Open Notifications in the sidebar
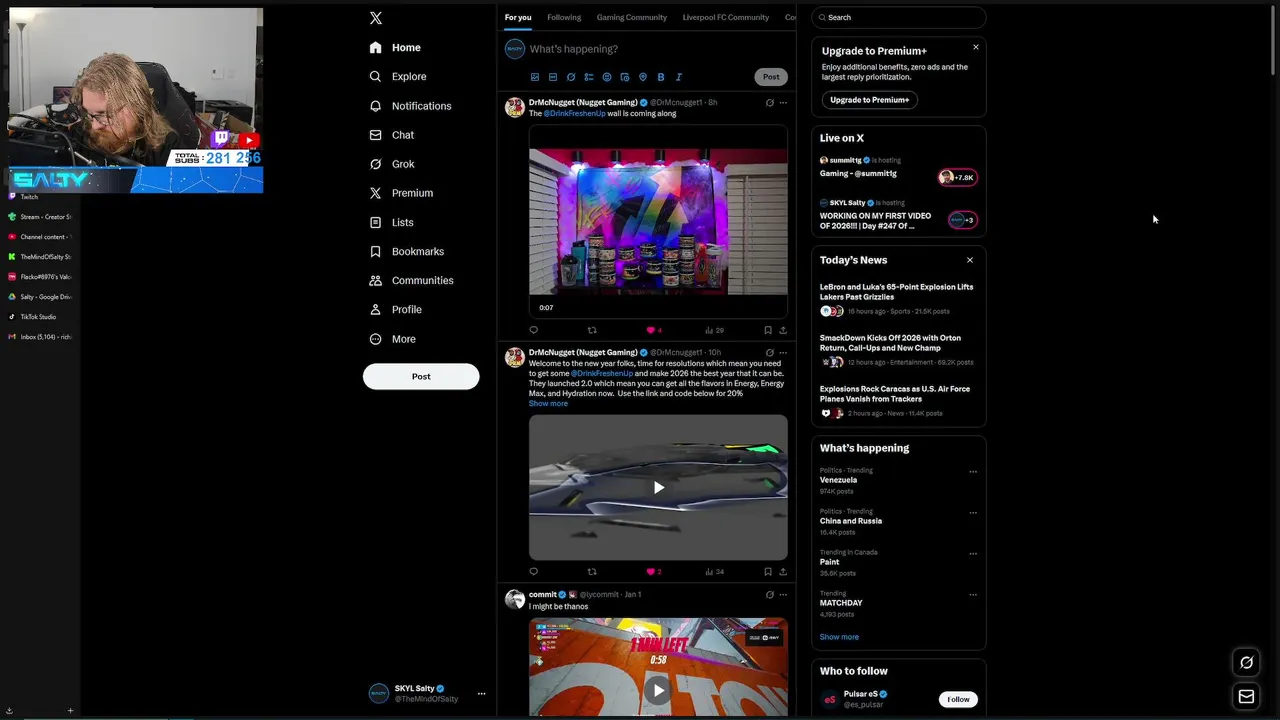 point(410,106)
